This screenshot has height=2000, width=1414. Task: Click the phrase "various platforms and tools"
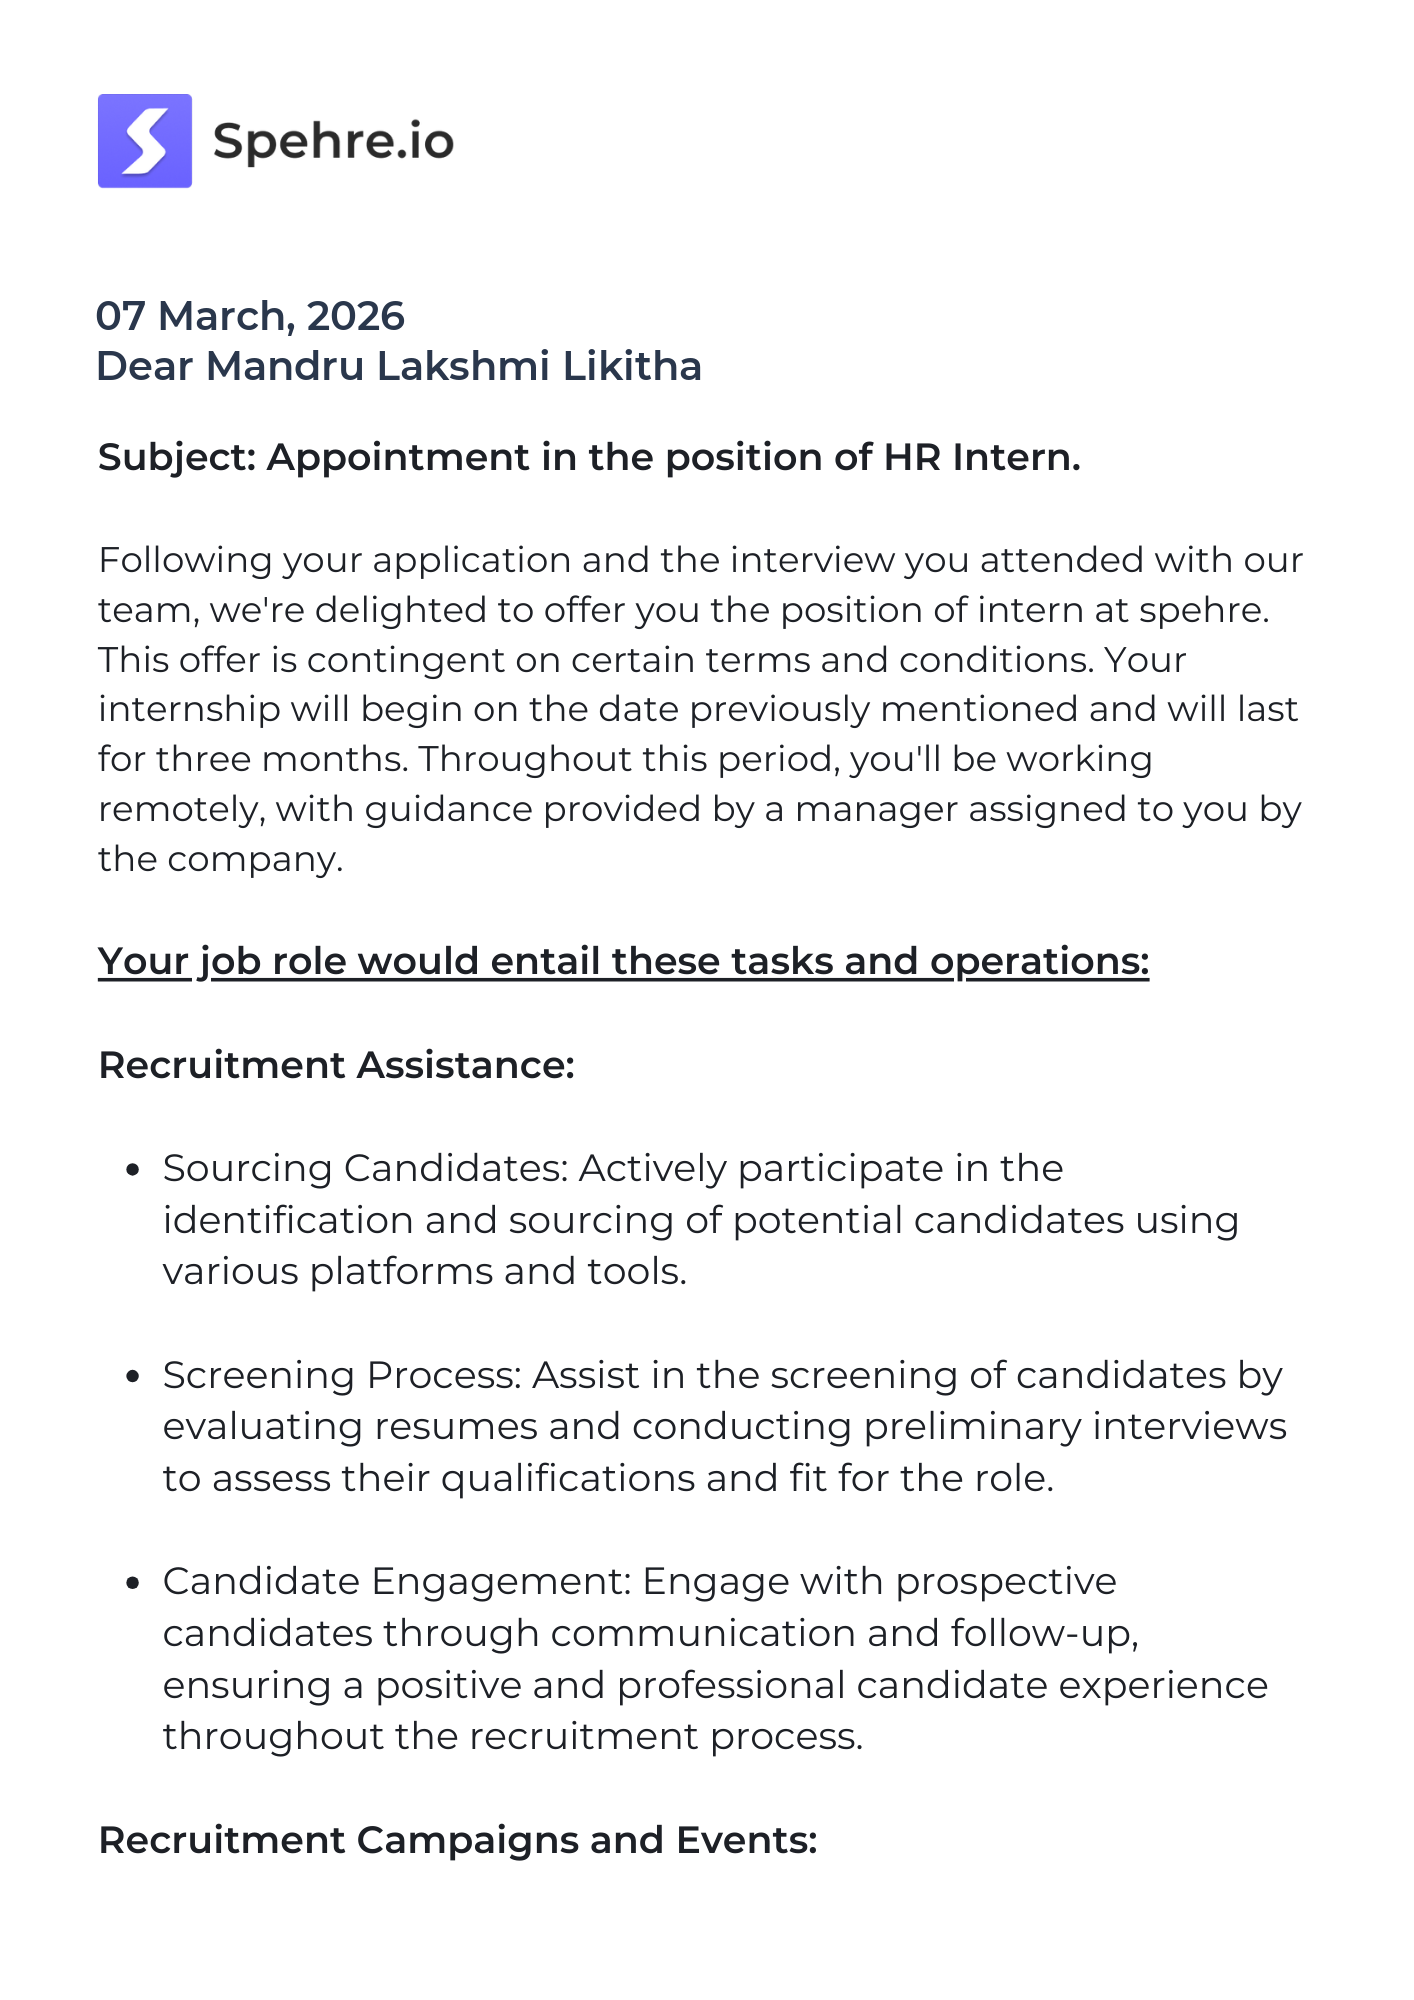[x=424, y=1272]
